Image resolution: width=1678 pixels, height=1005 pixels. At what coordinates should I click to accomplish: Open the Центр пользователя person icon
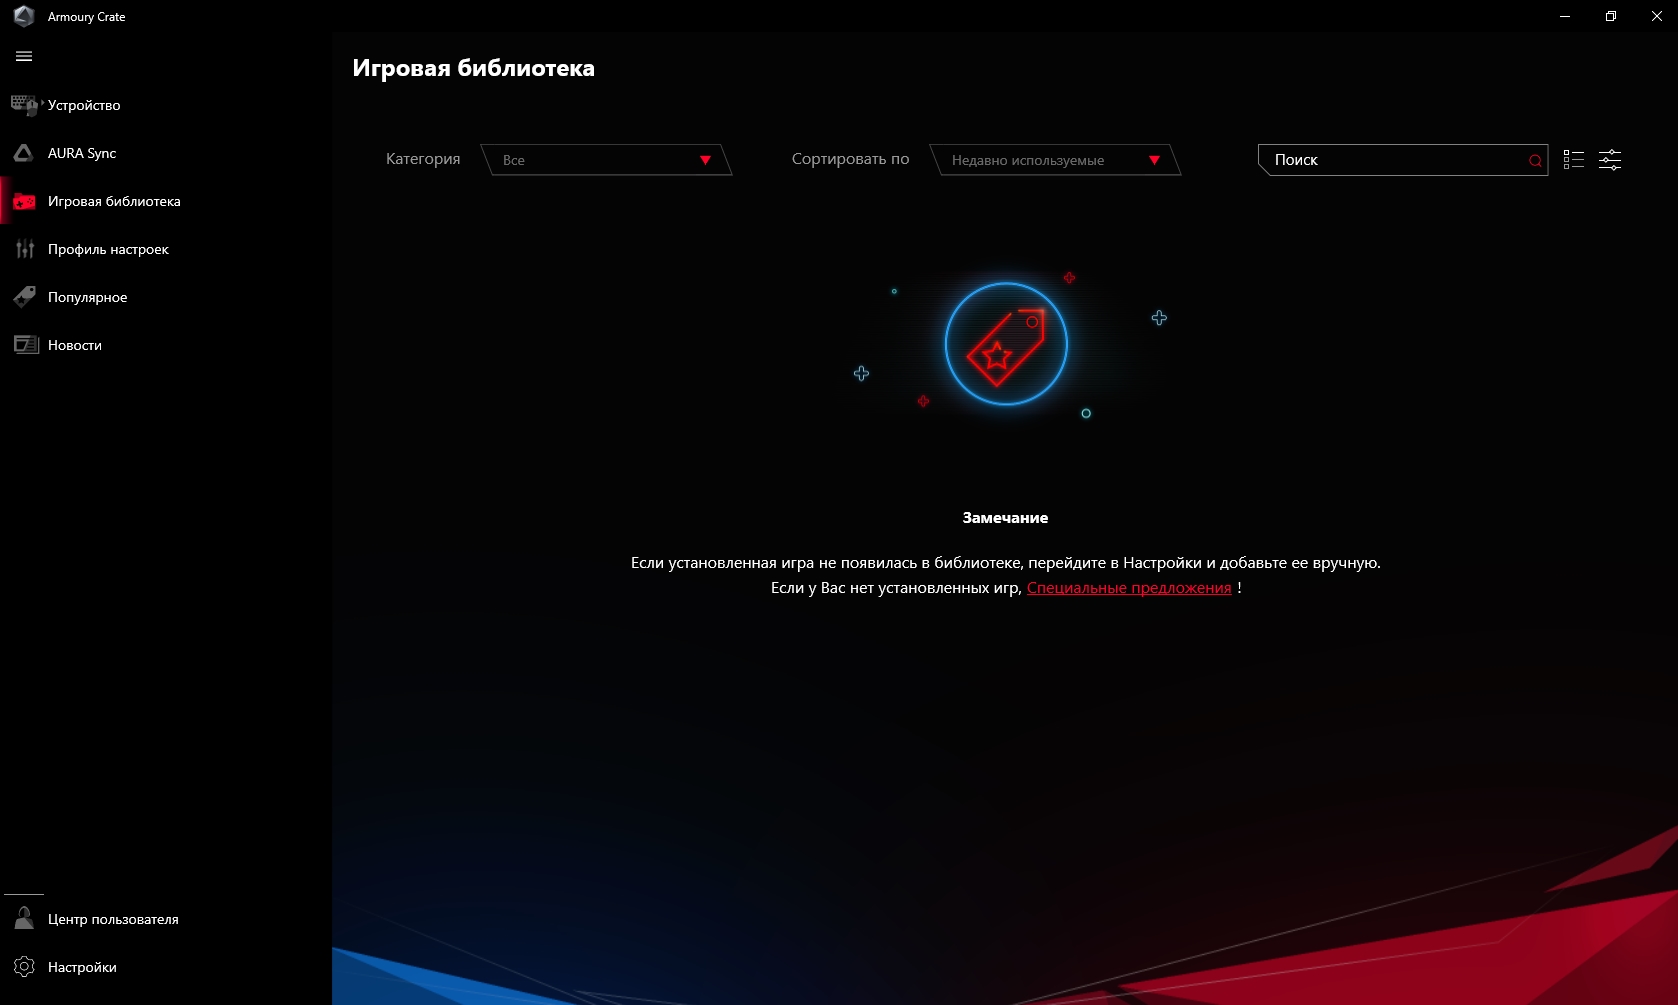24,918
